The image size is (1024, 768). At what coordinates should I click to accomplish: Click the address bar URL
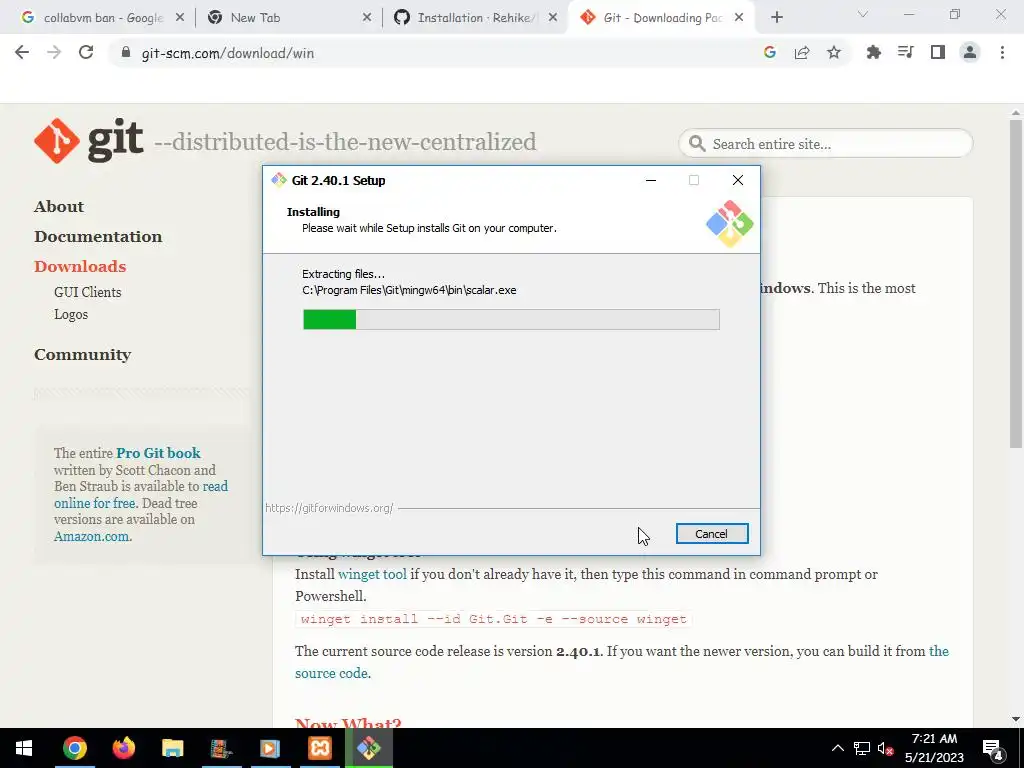click(227, 53)
